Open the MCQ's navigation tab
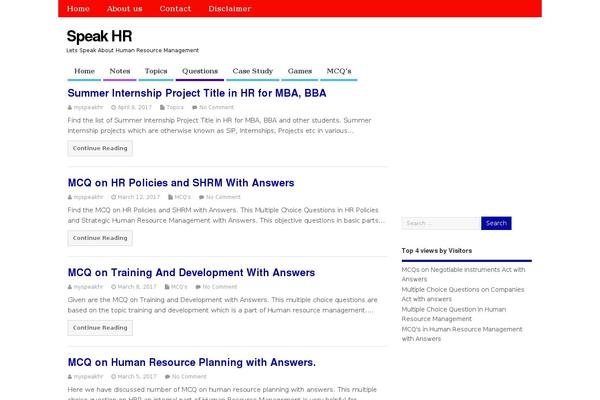Viewport: 600px width, 400px height. pyautogui.click(x=339, y=71)
